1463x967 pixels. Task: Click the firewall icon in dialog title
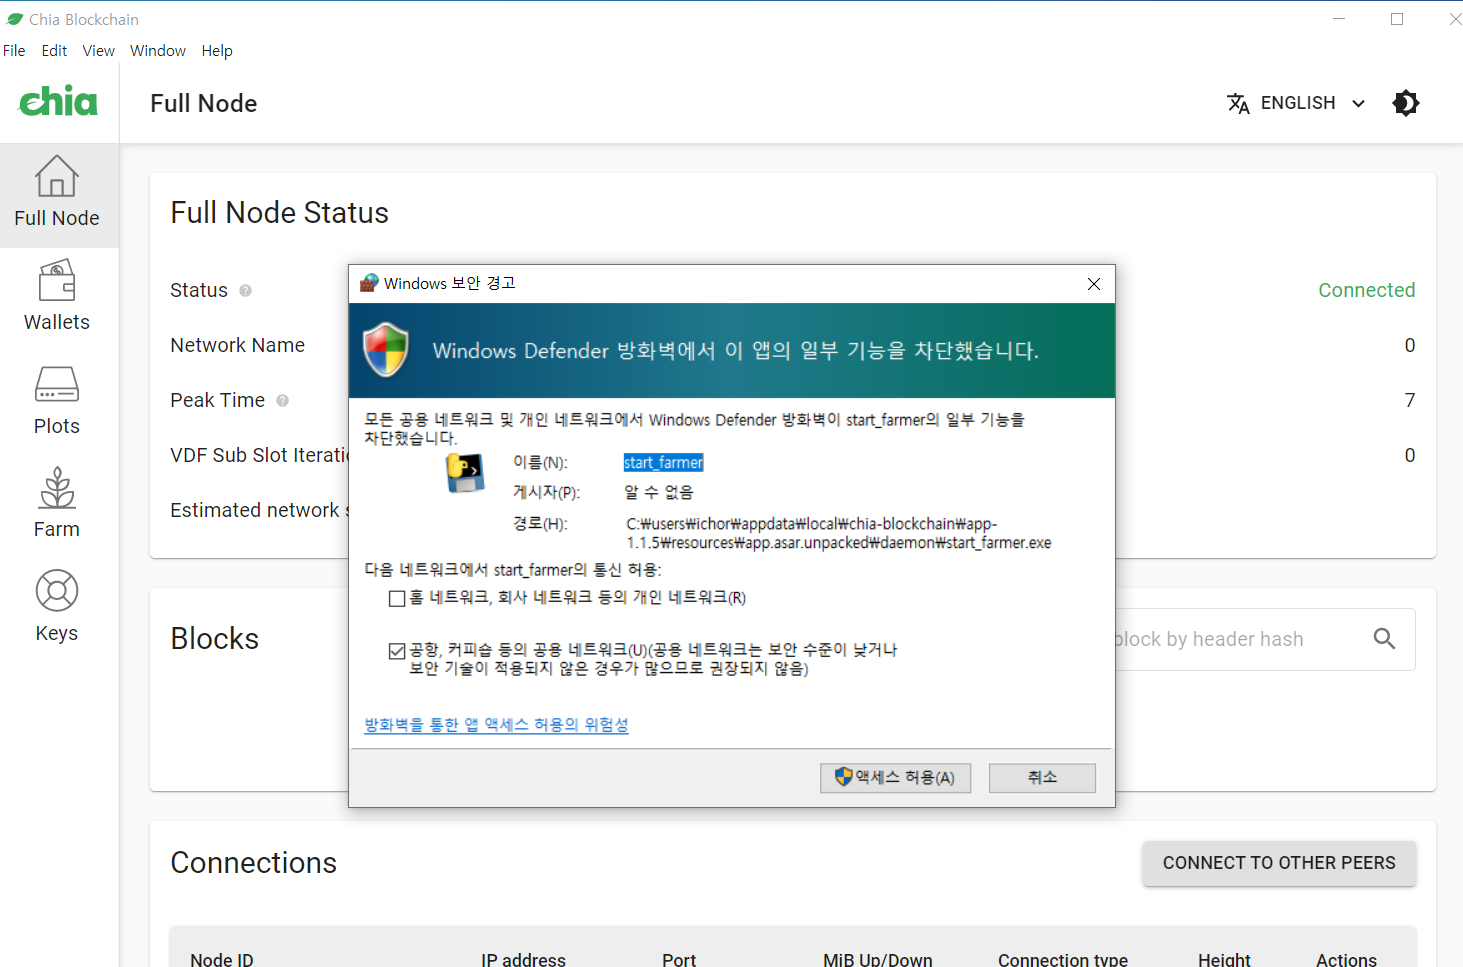(369, 283)
